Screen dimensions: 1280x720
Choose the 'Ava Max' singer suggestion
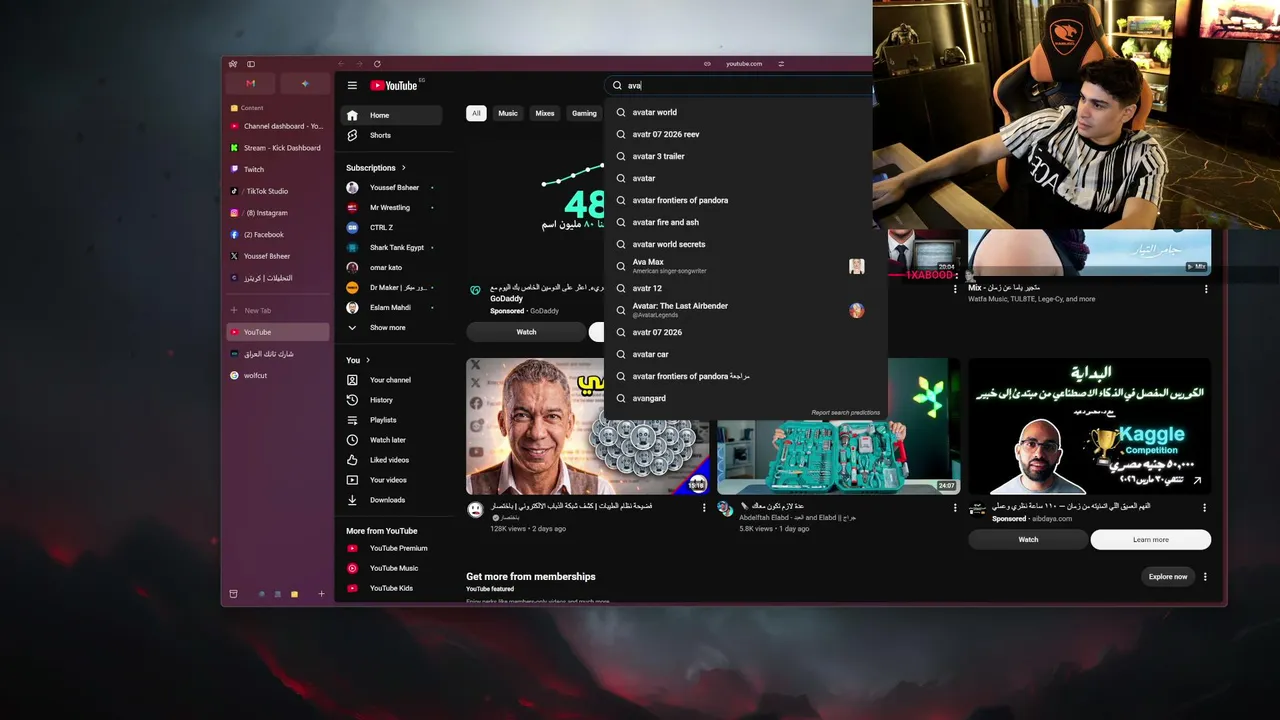pos(745,267)
